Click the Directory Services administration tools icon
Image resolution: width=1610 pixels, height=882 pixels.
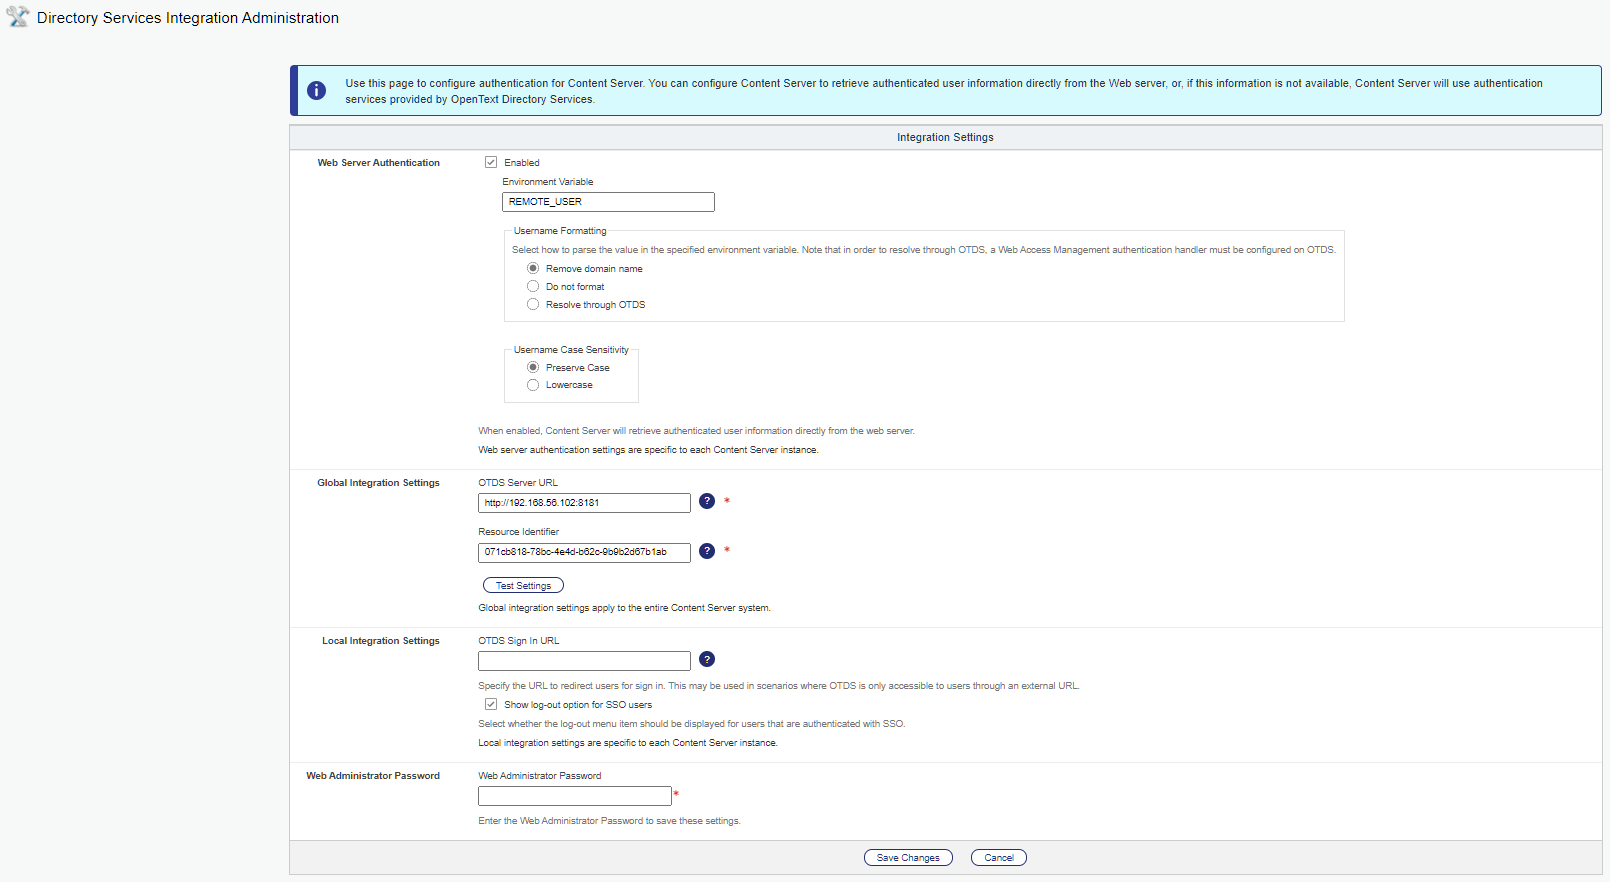coord(18,17)
